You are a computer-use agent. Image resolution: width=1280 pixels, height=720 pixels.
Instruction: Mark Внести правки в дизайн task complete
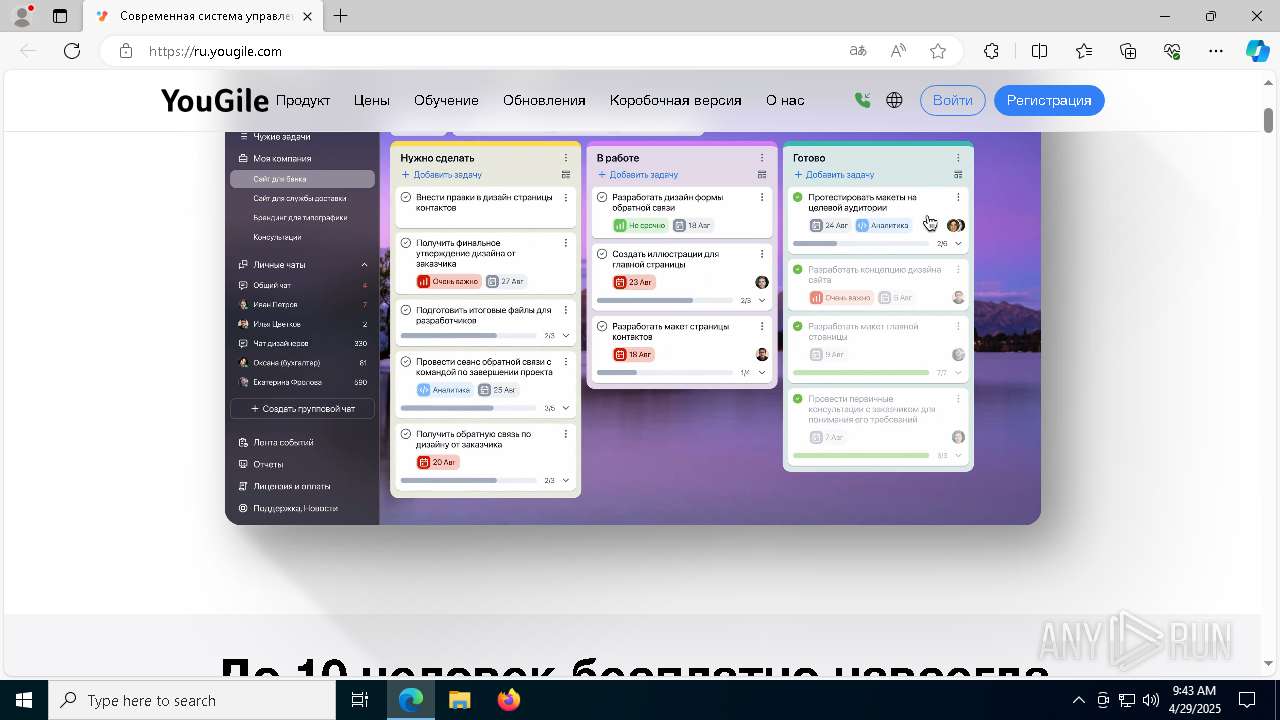(x=406, y=198)
